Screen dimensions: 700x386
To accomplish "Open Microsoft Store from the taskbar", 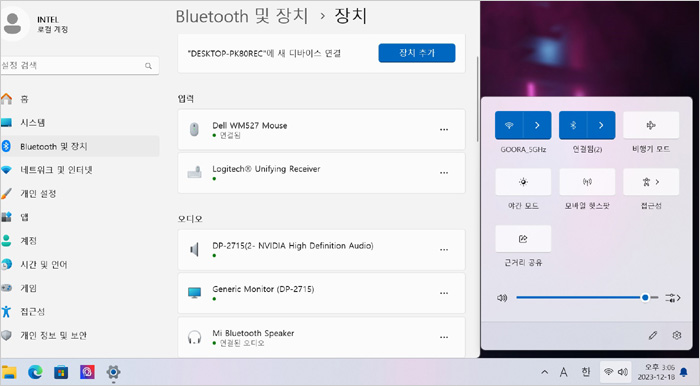I will [x=61, y=372].
